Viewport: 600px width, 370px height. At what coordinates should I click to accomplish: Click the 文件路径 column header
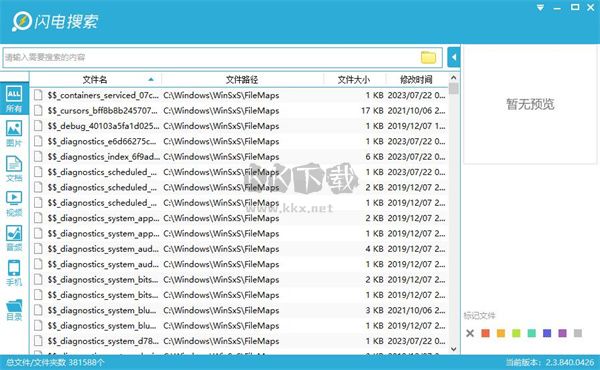242,80
